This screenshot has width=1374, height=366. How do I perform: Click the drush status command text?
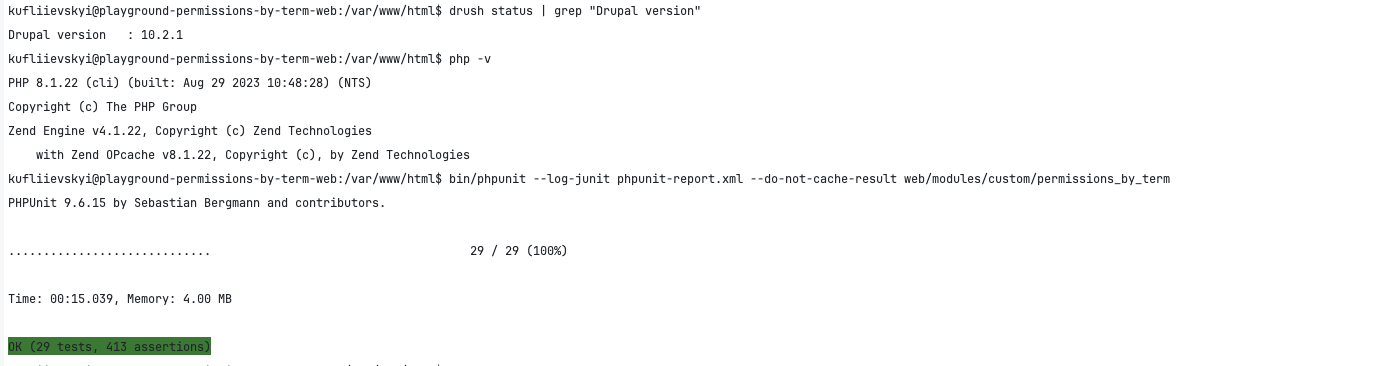pyautogui.click(x=491, y=10)
